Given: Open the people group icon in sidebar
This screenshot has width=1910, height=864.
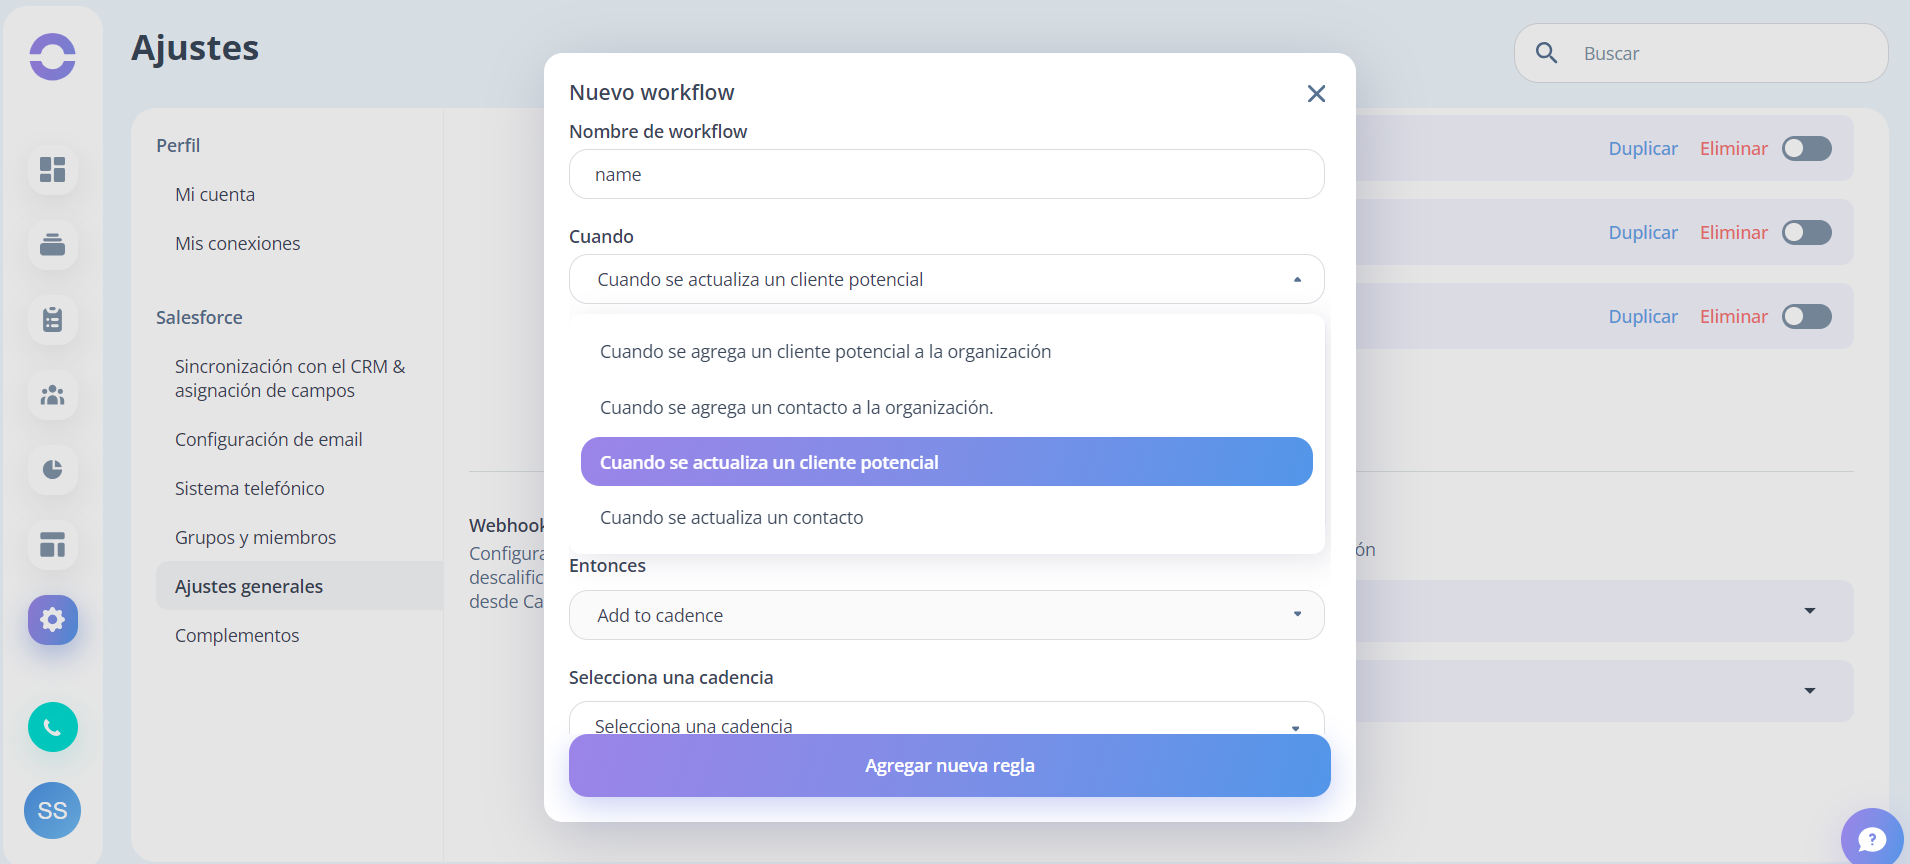Looking at the screenshot, I should pyautogui.click(x=53, y=395).
